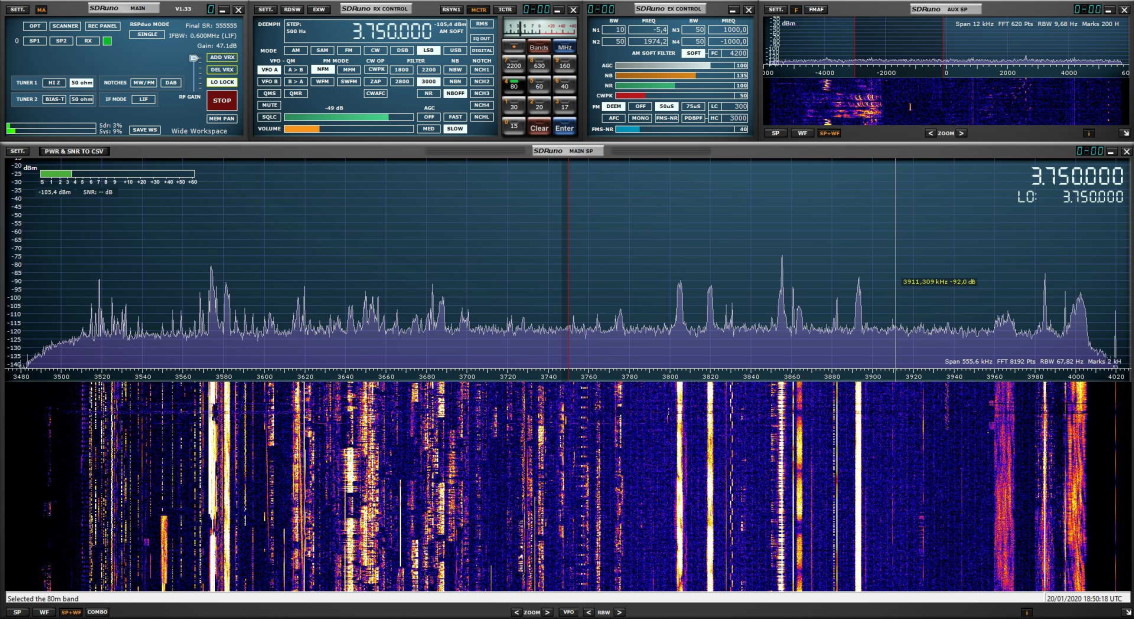Select the LSB mode button

pos(428,51)
